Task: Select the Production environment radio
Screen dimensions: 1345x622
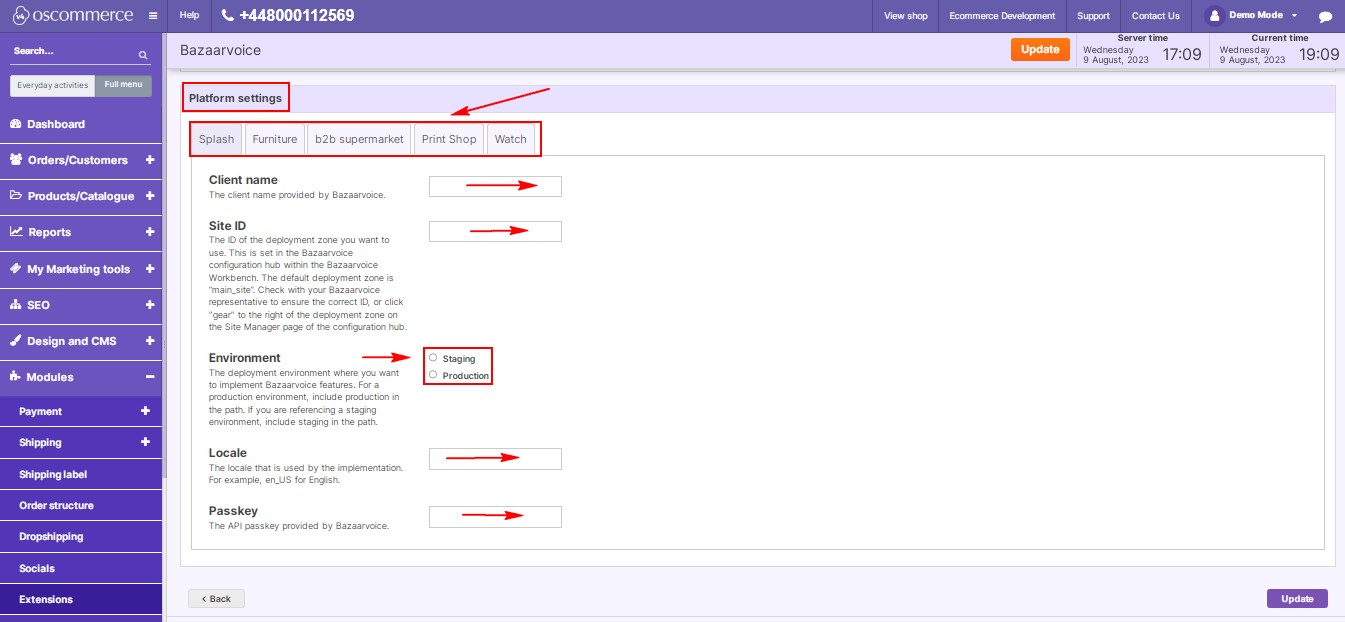Action: (x=432, y=374)
